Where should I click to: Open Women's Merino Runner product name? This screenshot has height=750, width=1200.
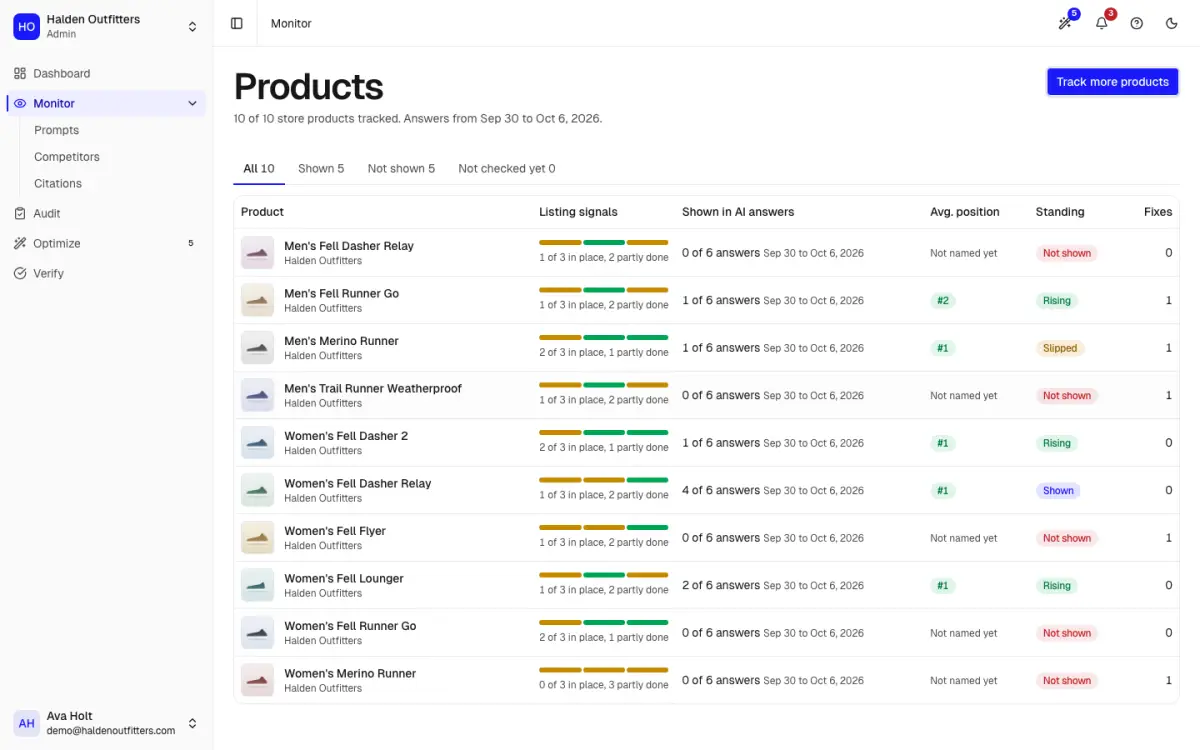pos(350,673)
